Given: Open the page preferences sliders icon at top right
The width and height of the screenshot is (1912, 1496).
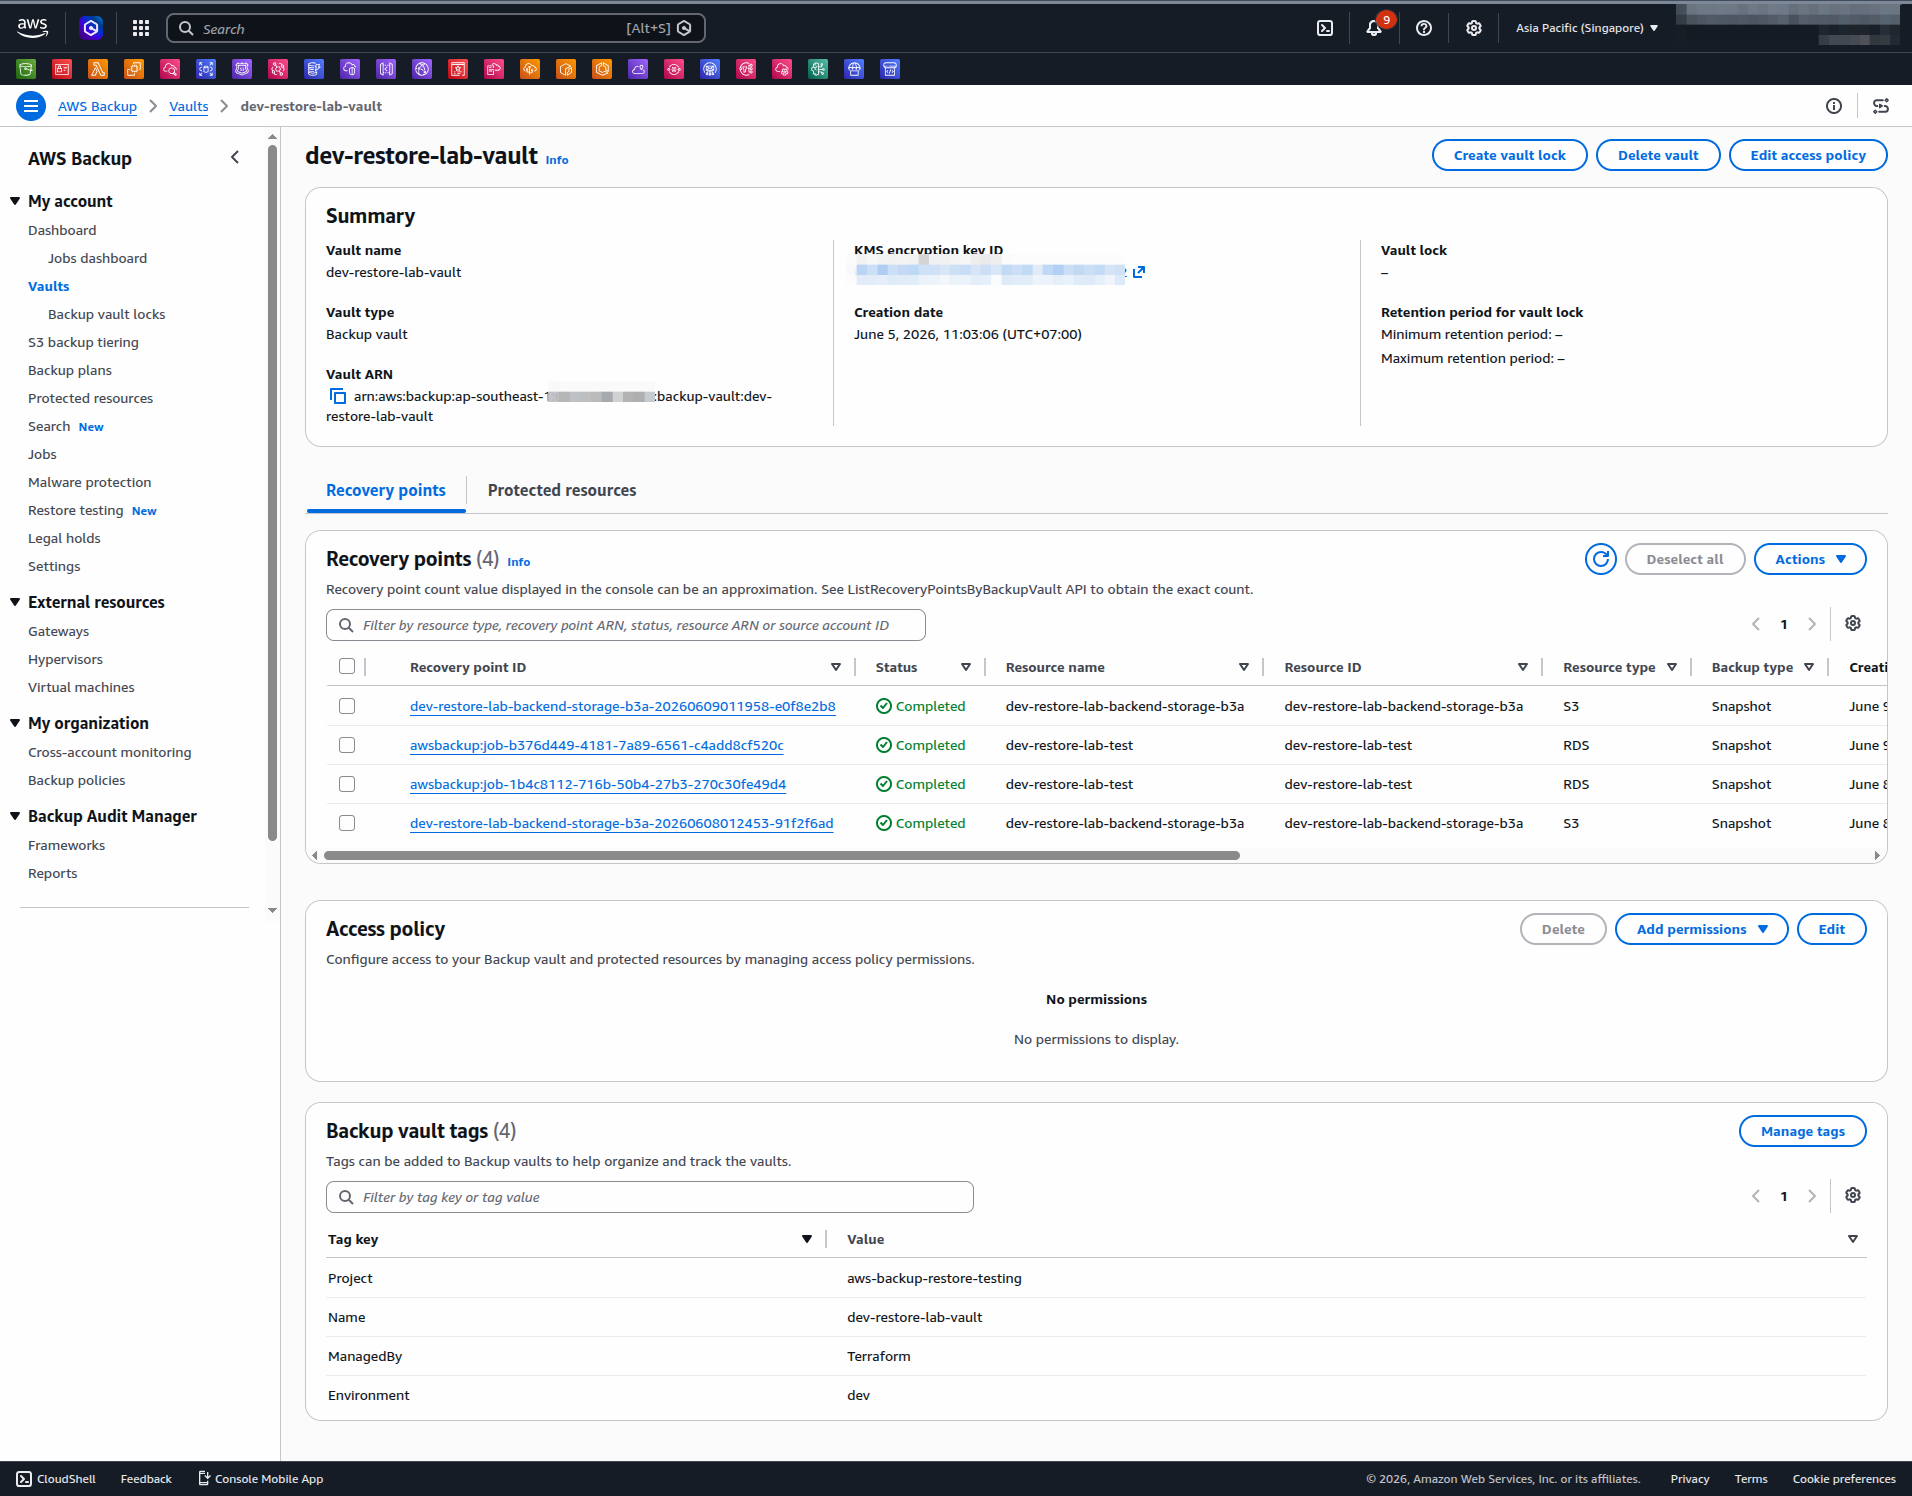Looking at the screenshot, I should (x=1881, y=106).
